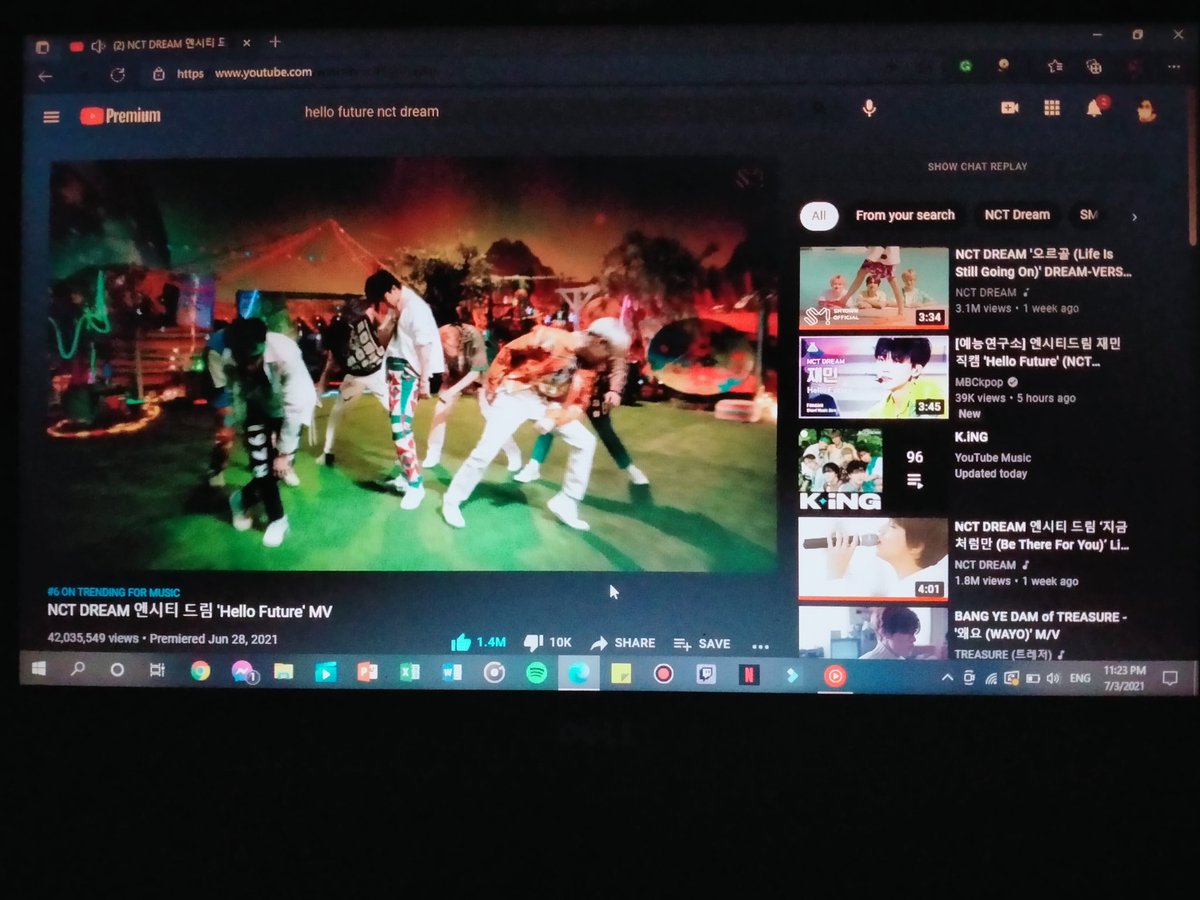This screenshot has width=1200, height=900.
Task: Start voice search with microphone icon
Action: tap(869, 108)
